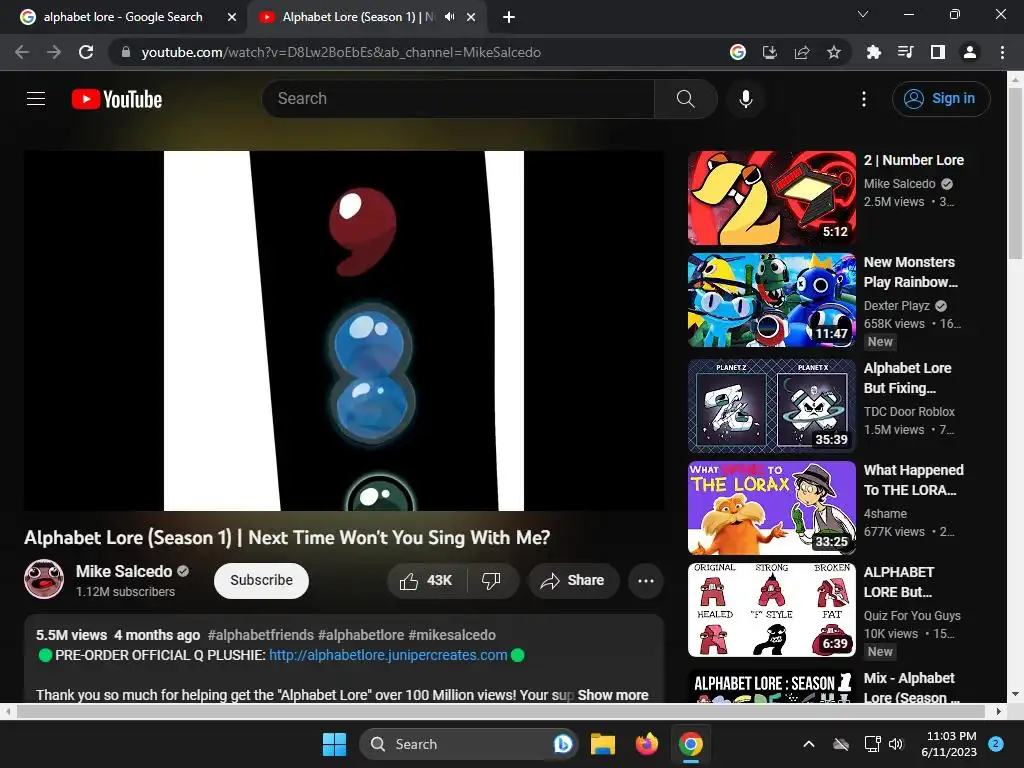Launch Firefox from the taskbar

click(x=647, y=744)
